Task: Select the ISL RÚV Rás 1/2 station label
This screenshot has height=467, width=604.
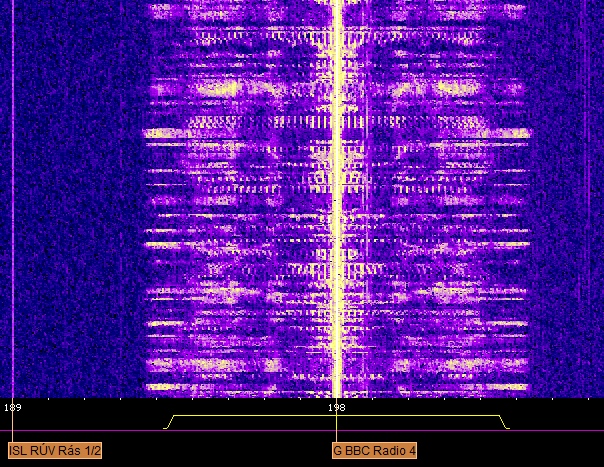Action: click(56, 451)
